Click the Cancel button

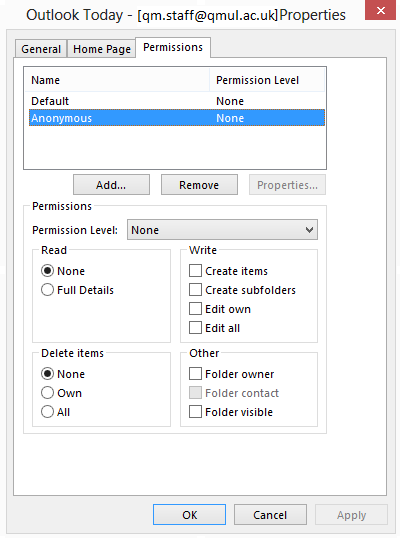pyautogui.click(x=270, y=514)
